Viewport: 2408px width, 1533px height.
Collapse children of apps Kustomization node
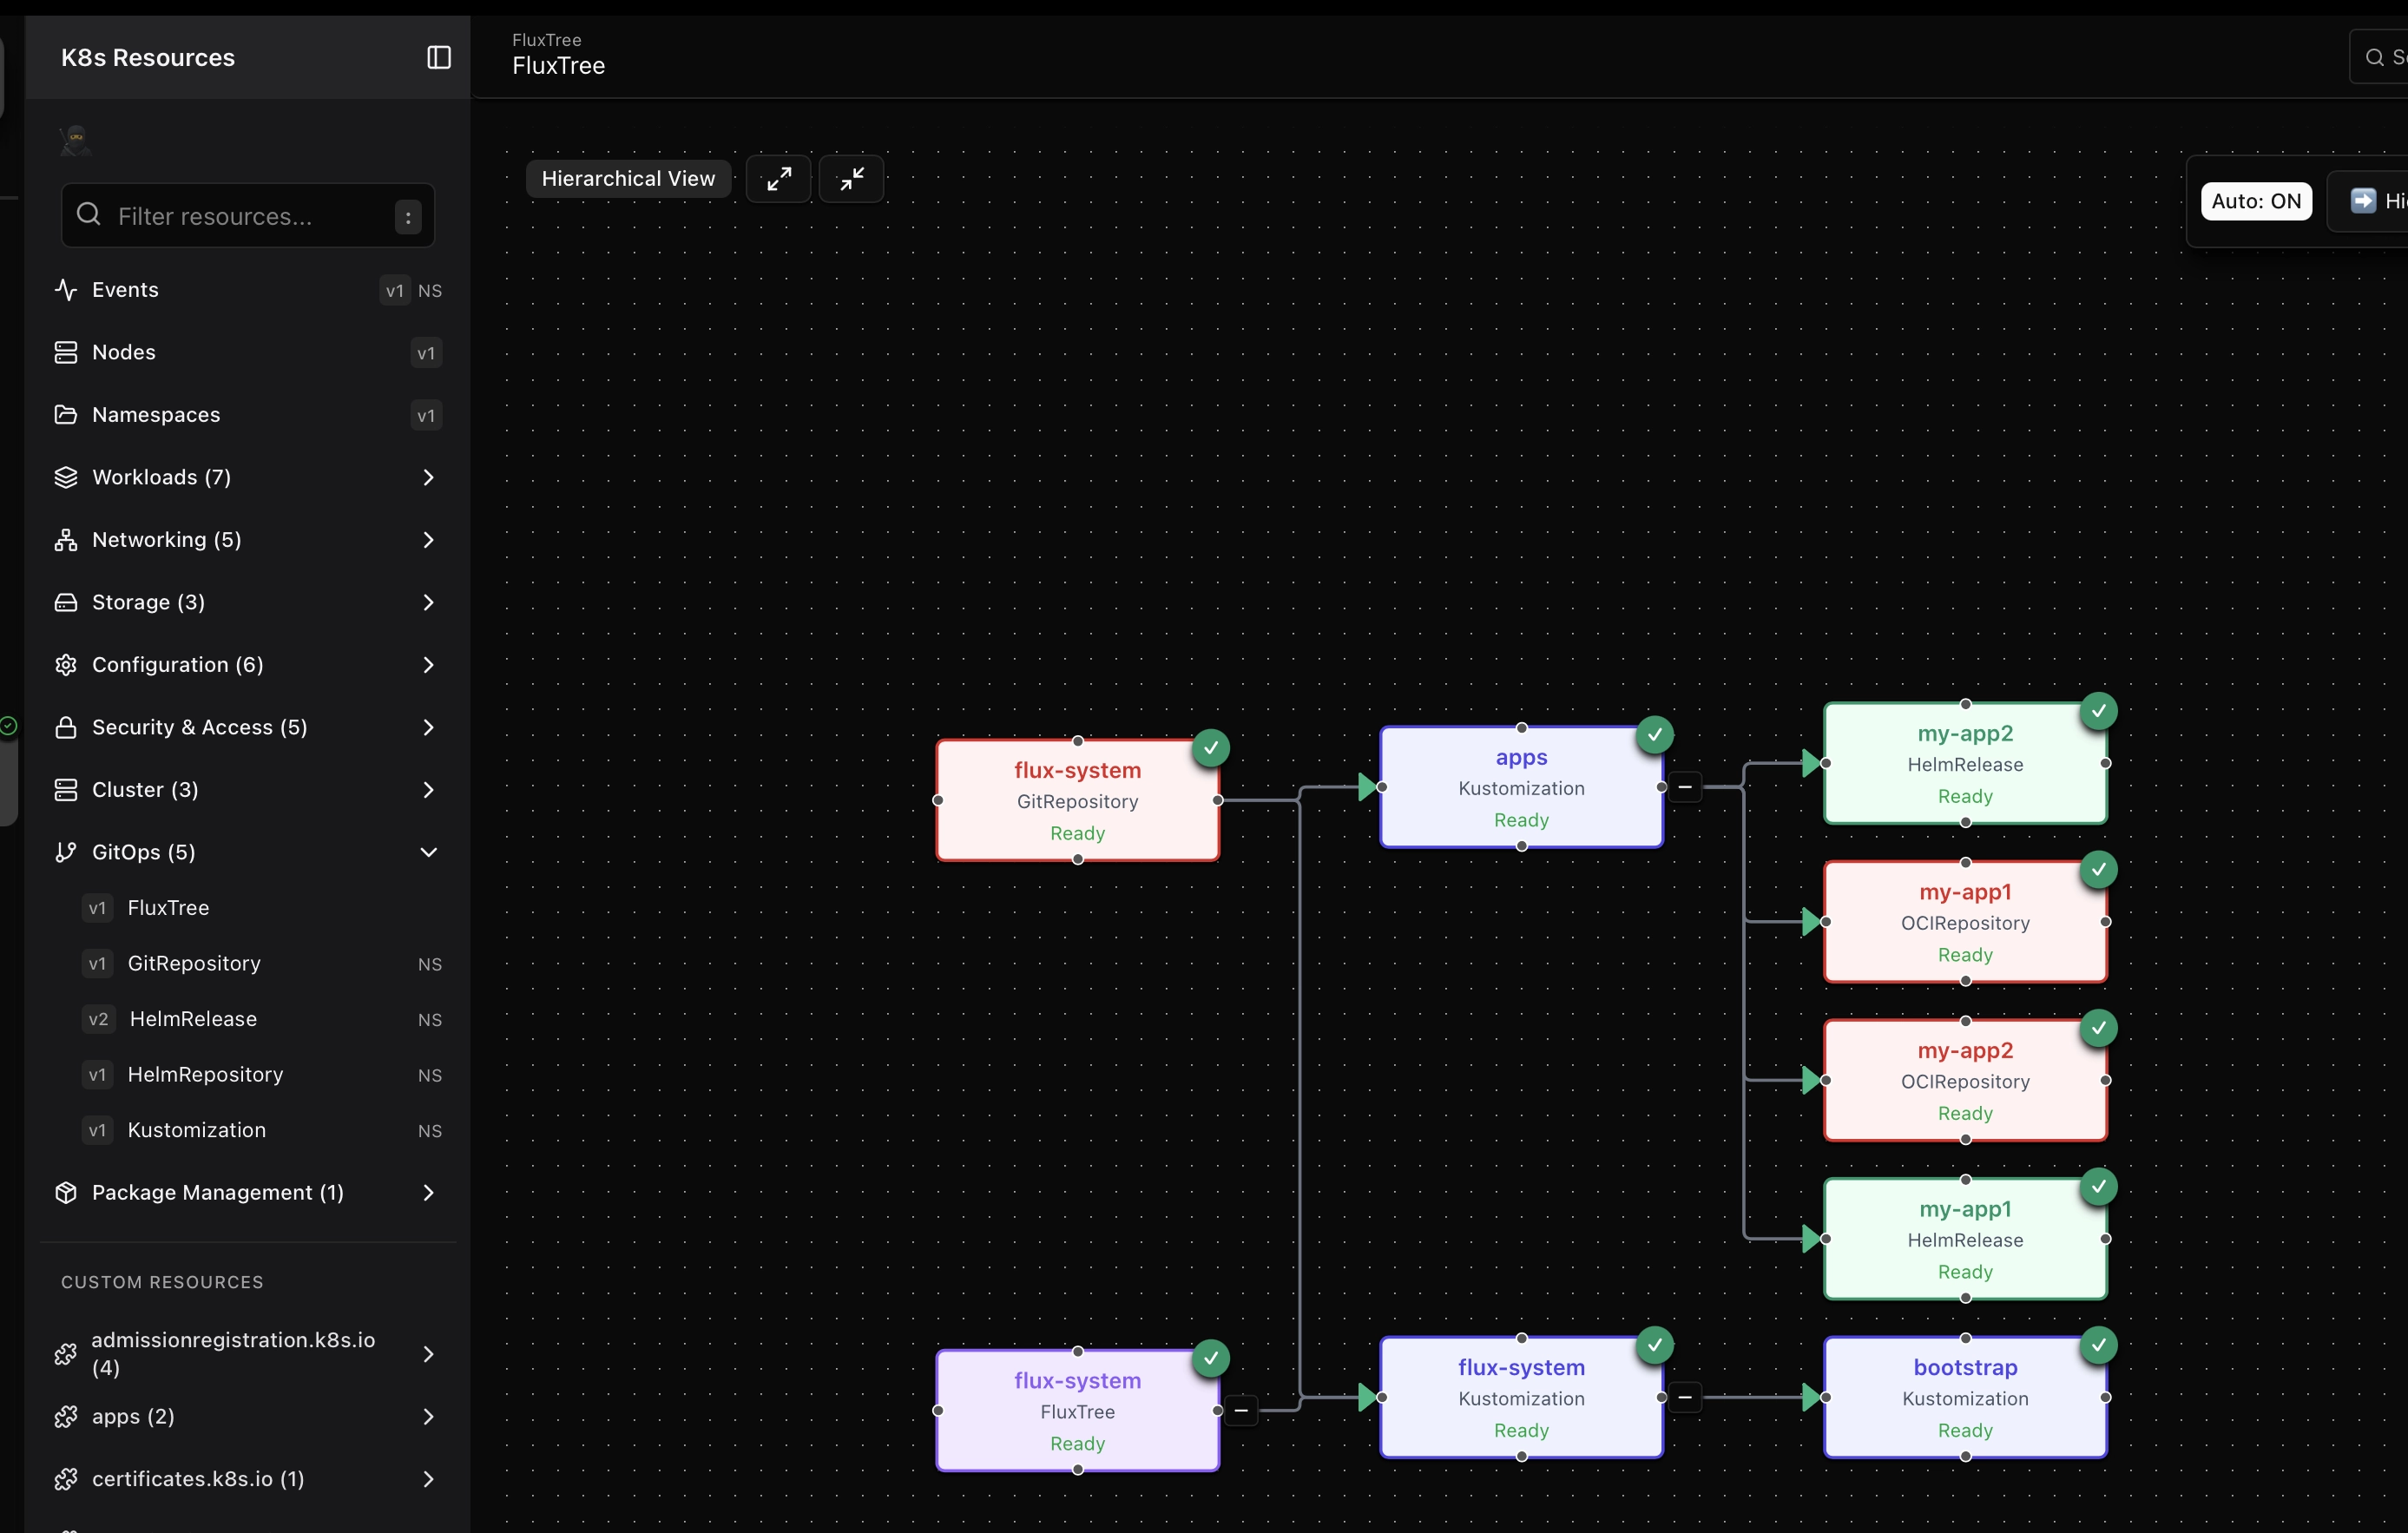click(x=1685, y=787)
